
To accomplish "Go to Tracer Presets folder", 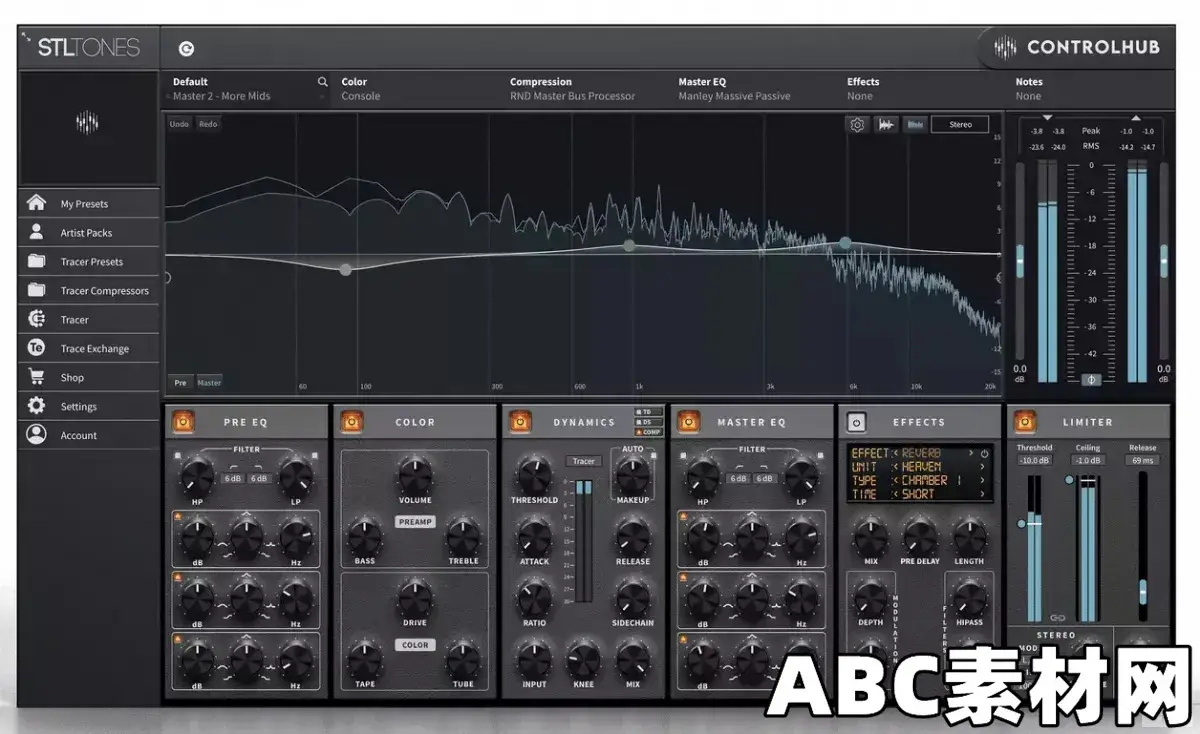I will 89,261.
